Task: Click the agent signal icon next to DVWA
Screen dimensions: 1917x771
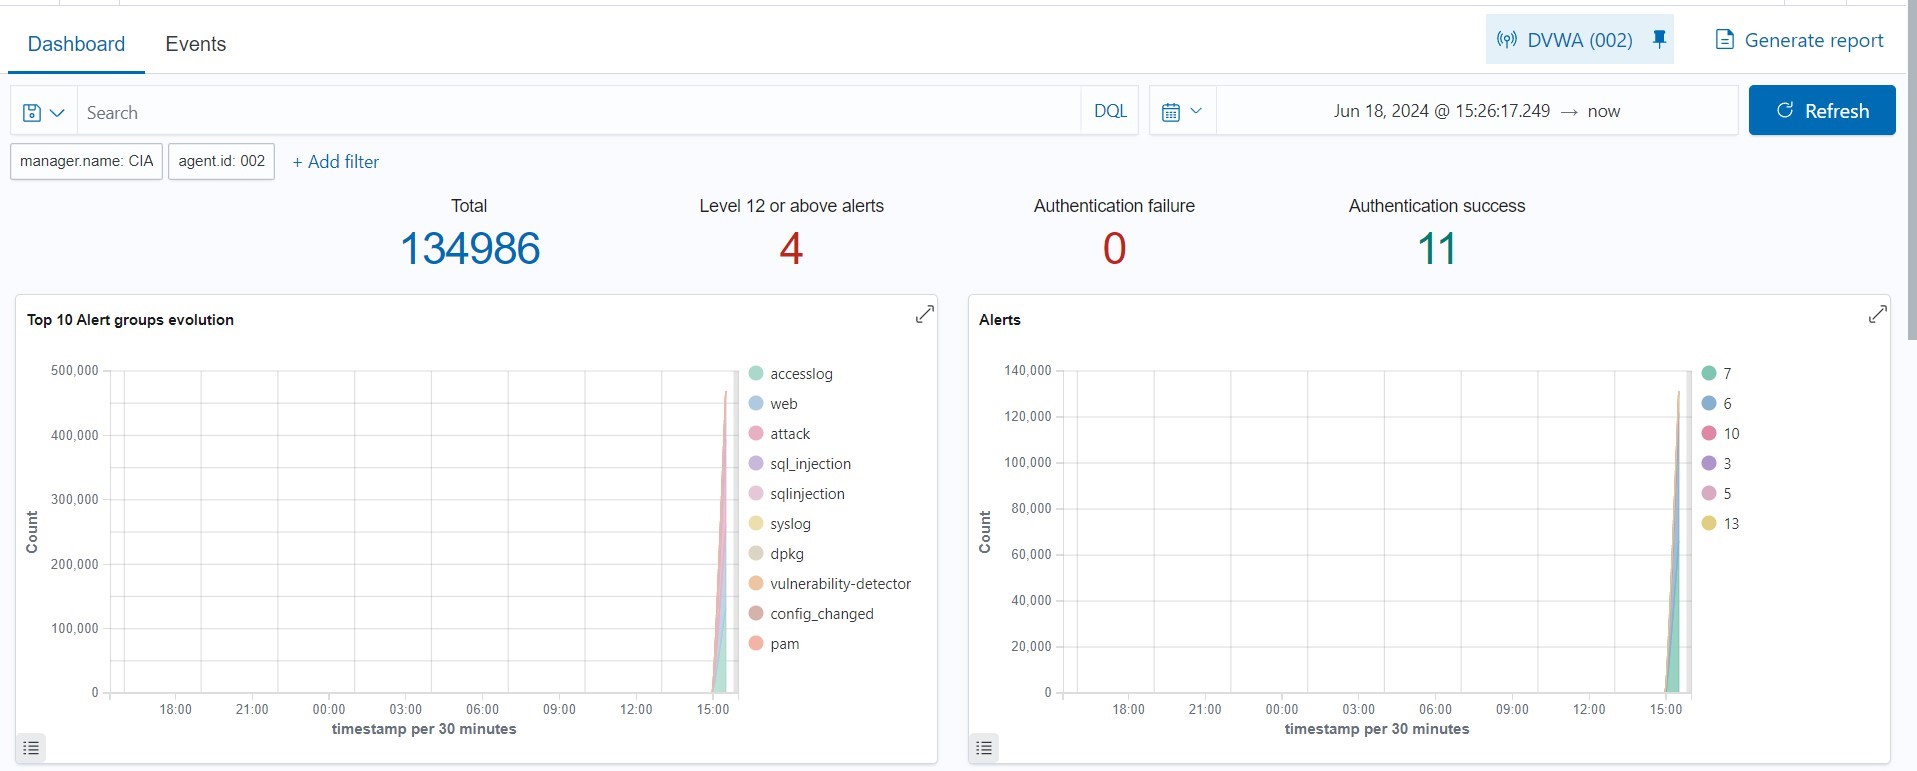Action: pos(1506,40)
